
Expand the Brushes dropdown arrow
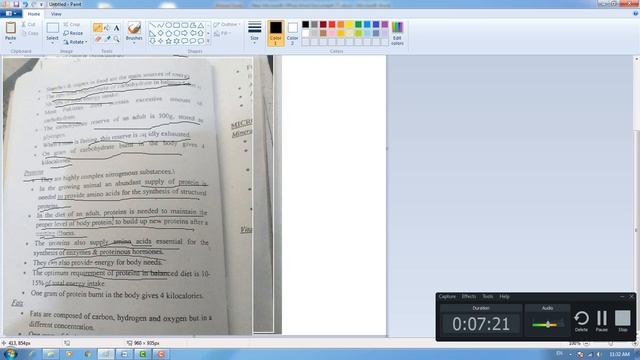pyautogui.click(x=134, y=42)
